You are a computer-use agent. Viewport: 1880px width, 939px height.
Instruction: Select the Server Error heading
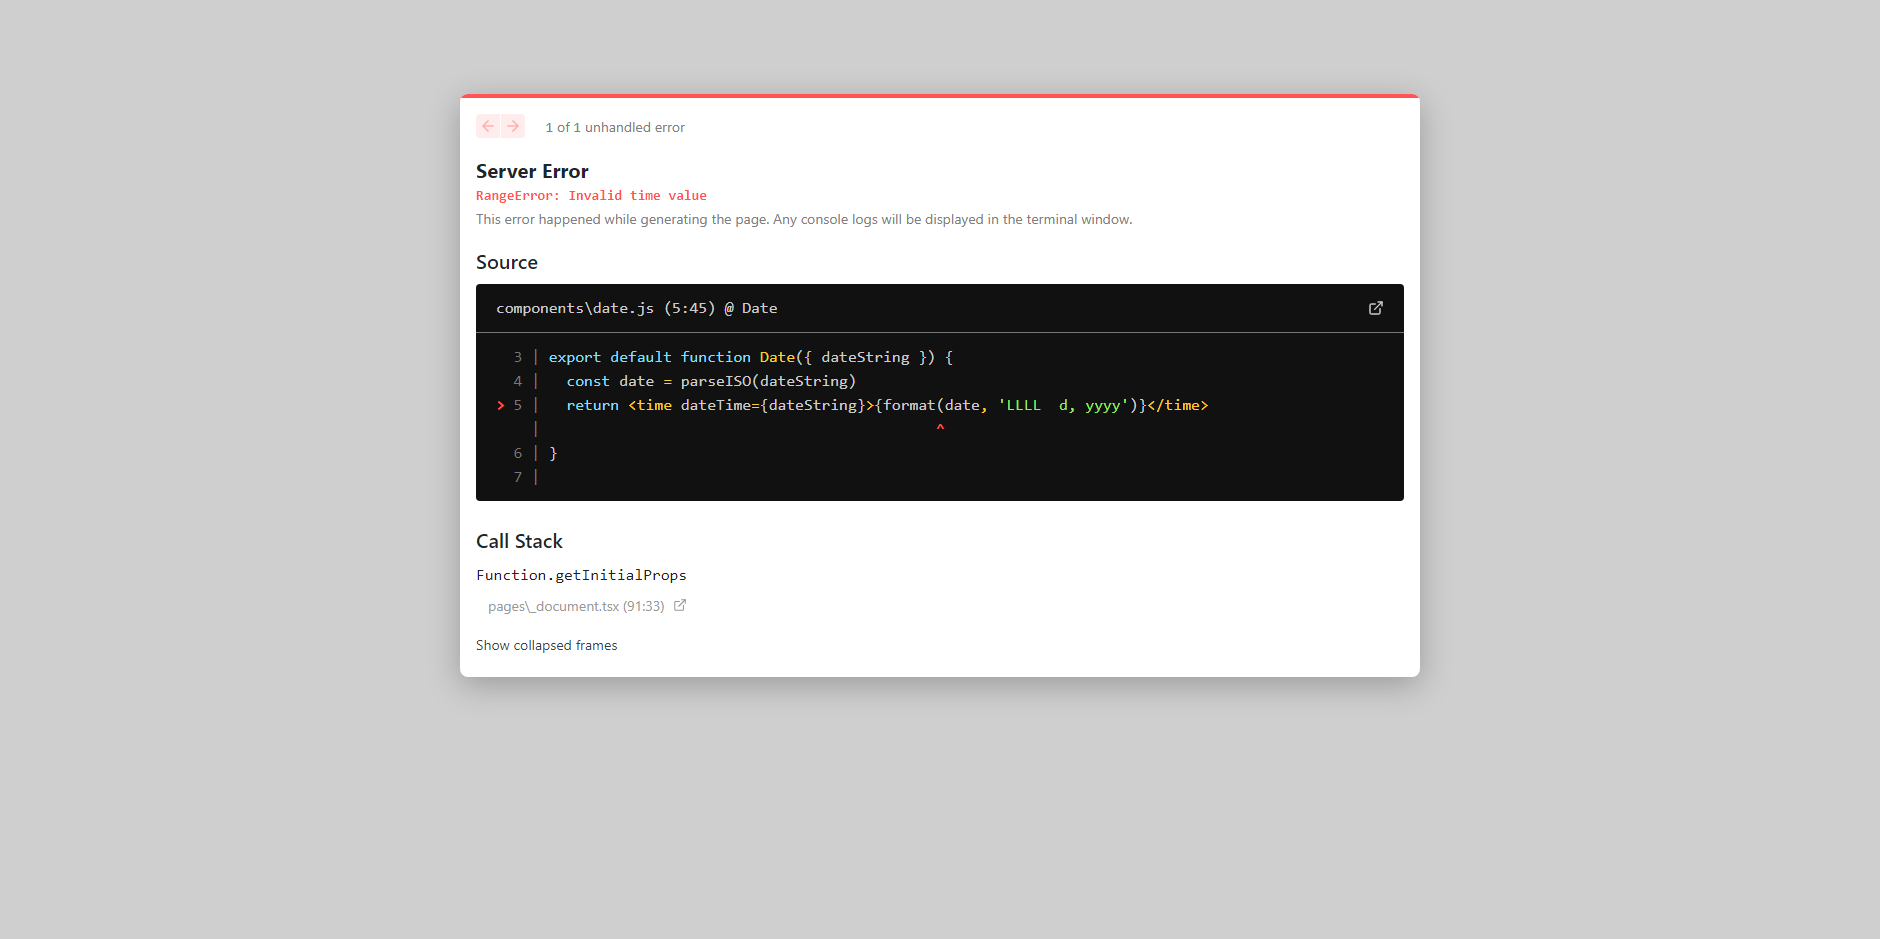[x=532, y=171]
